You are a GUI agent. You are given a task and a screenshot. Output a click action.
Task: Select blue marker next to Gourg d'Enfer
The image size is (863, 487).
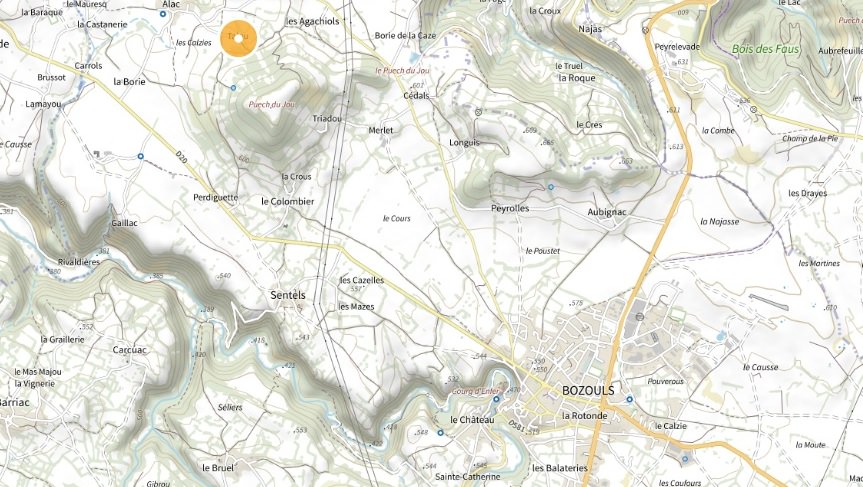pyautogui.click(x=496, y=399)
